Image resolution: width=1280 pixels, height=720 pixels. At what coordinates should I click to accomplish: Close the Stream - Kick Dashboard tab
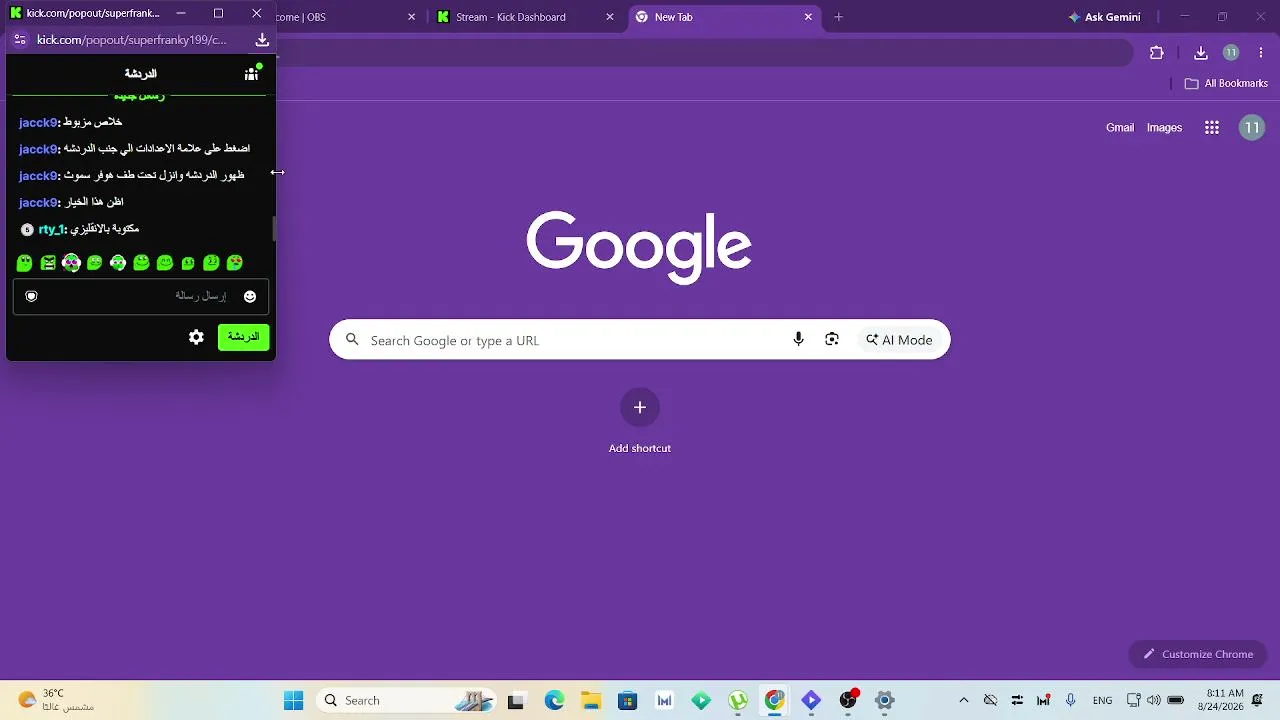610,17
